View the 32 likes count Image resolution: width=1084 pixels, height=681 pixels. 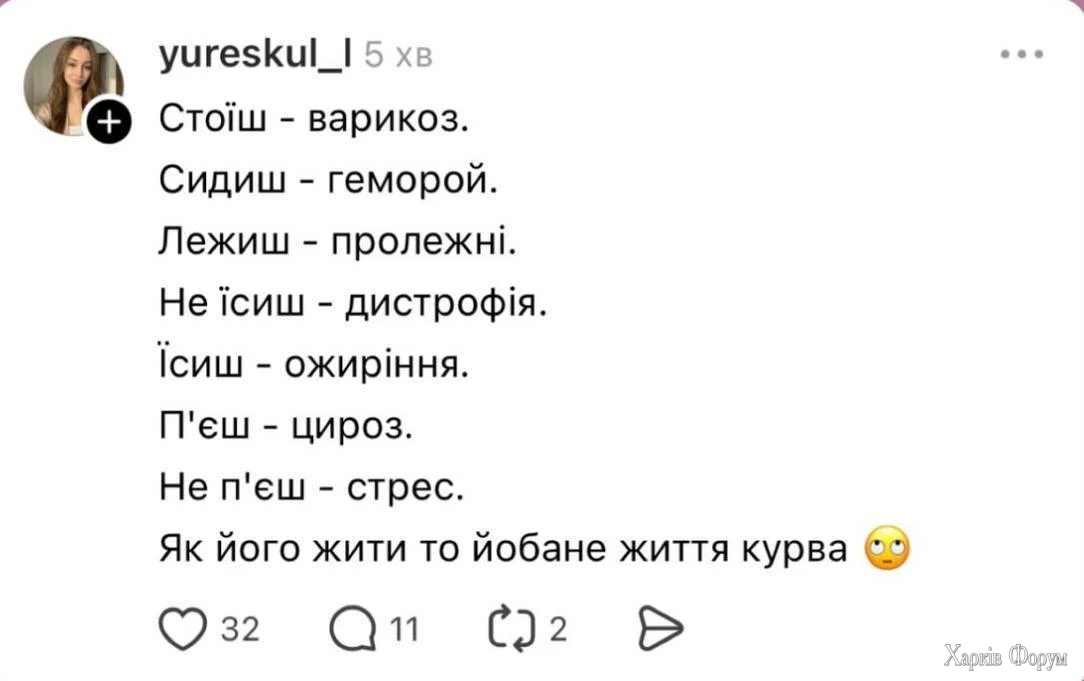(238, 630)
